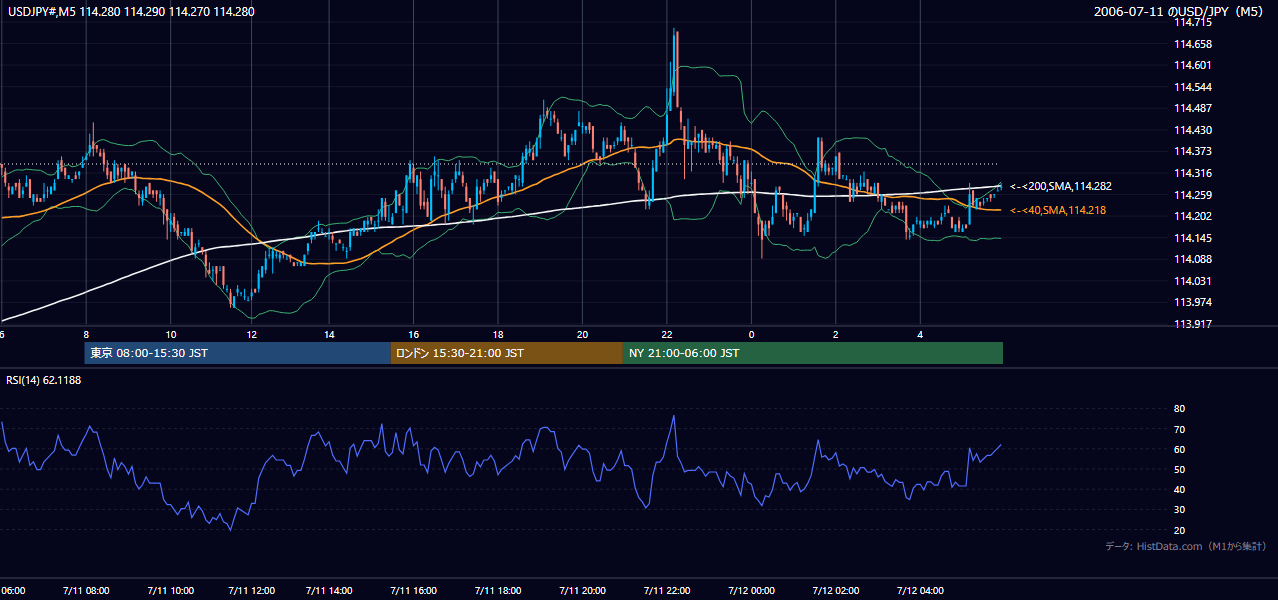
Task: Click RSI axis level 70
Action: 1179,429
